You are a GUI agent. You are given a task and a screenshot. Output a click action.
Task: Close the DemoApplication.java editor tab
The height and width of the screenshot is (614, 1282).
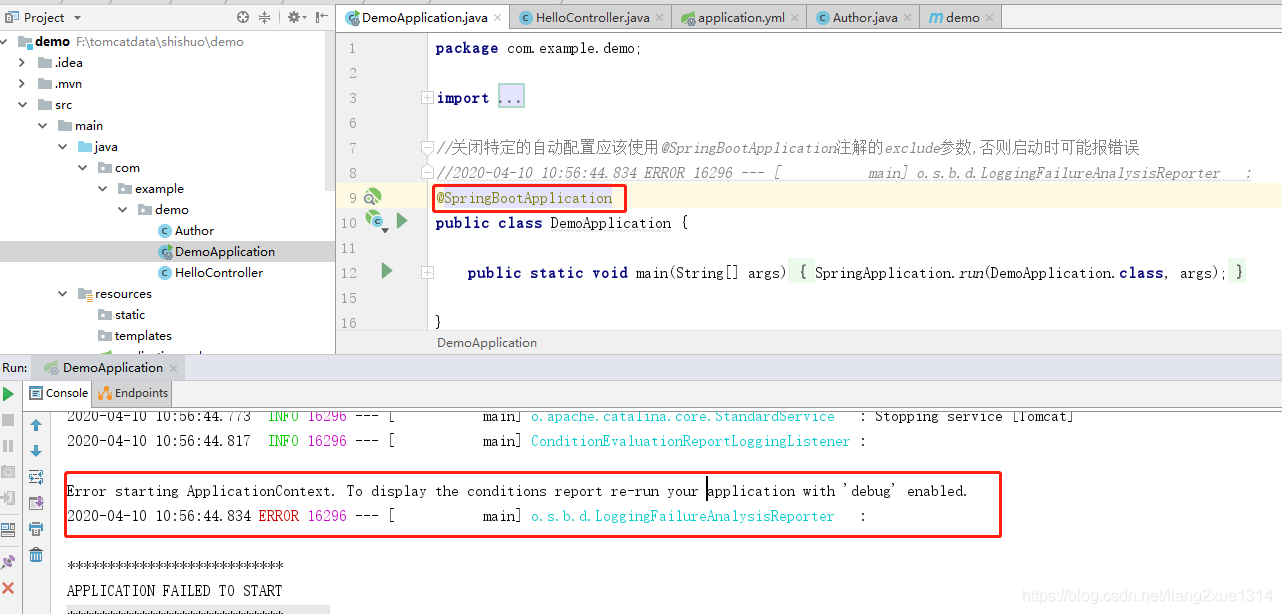pos(498,18)
